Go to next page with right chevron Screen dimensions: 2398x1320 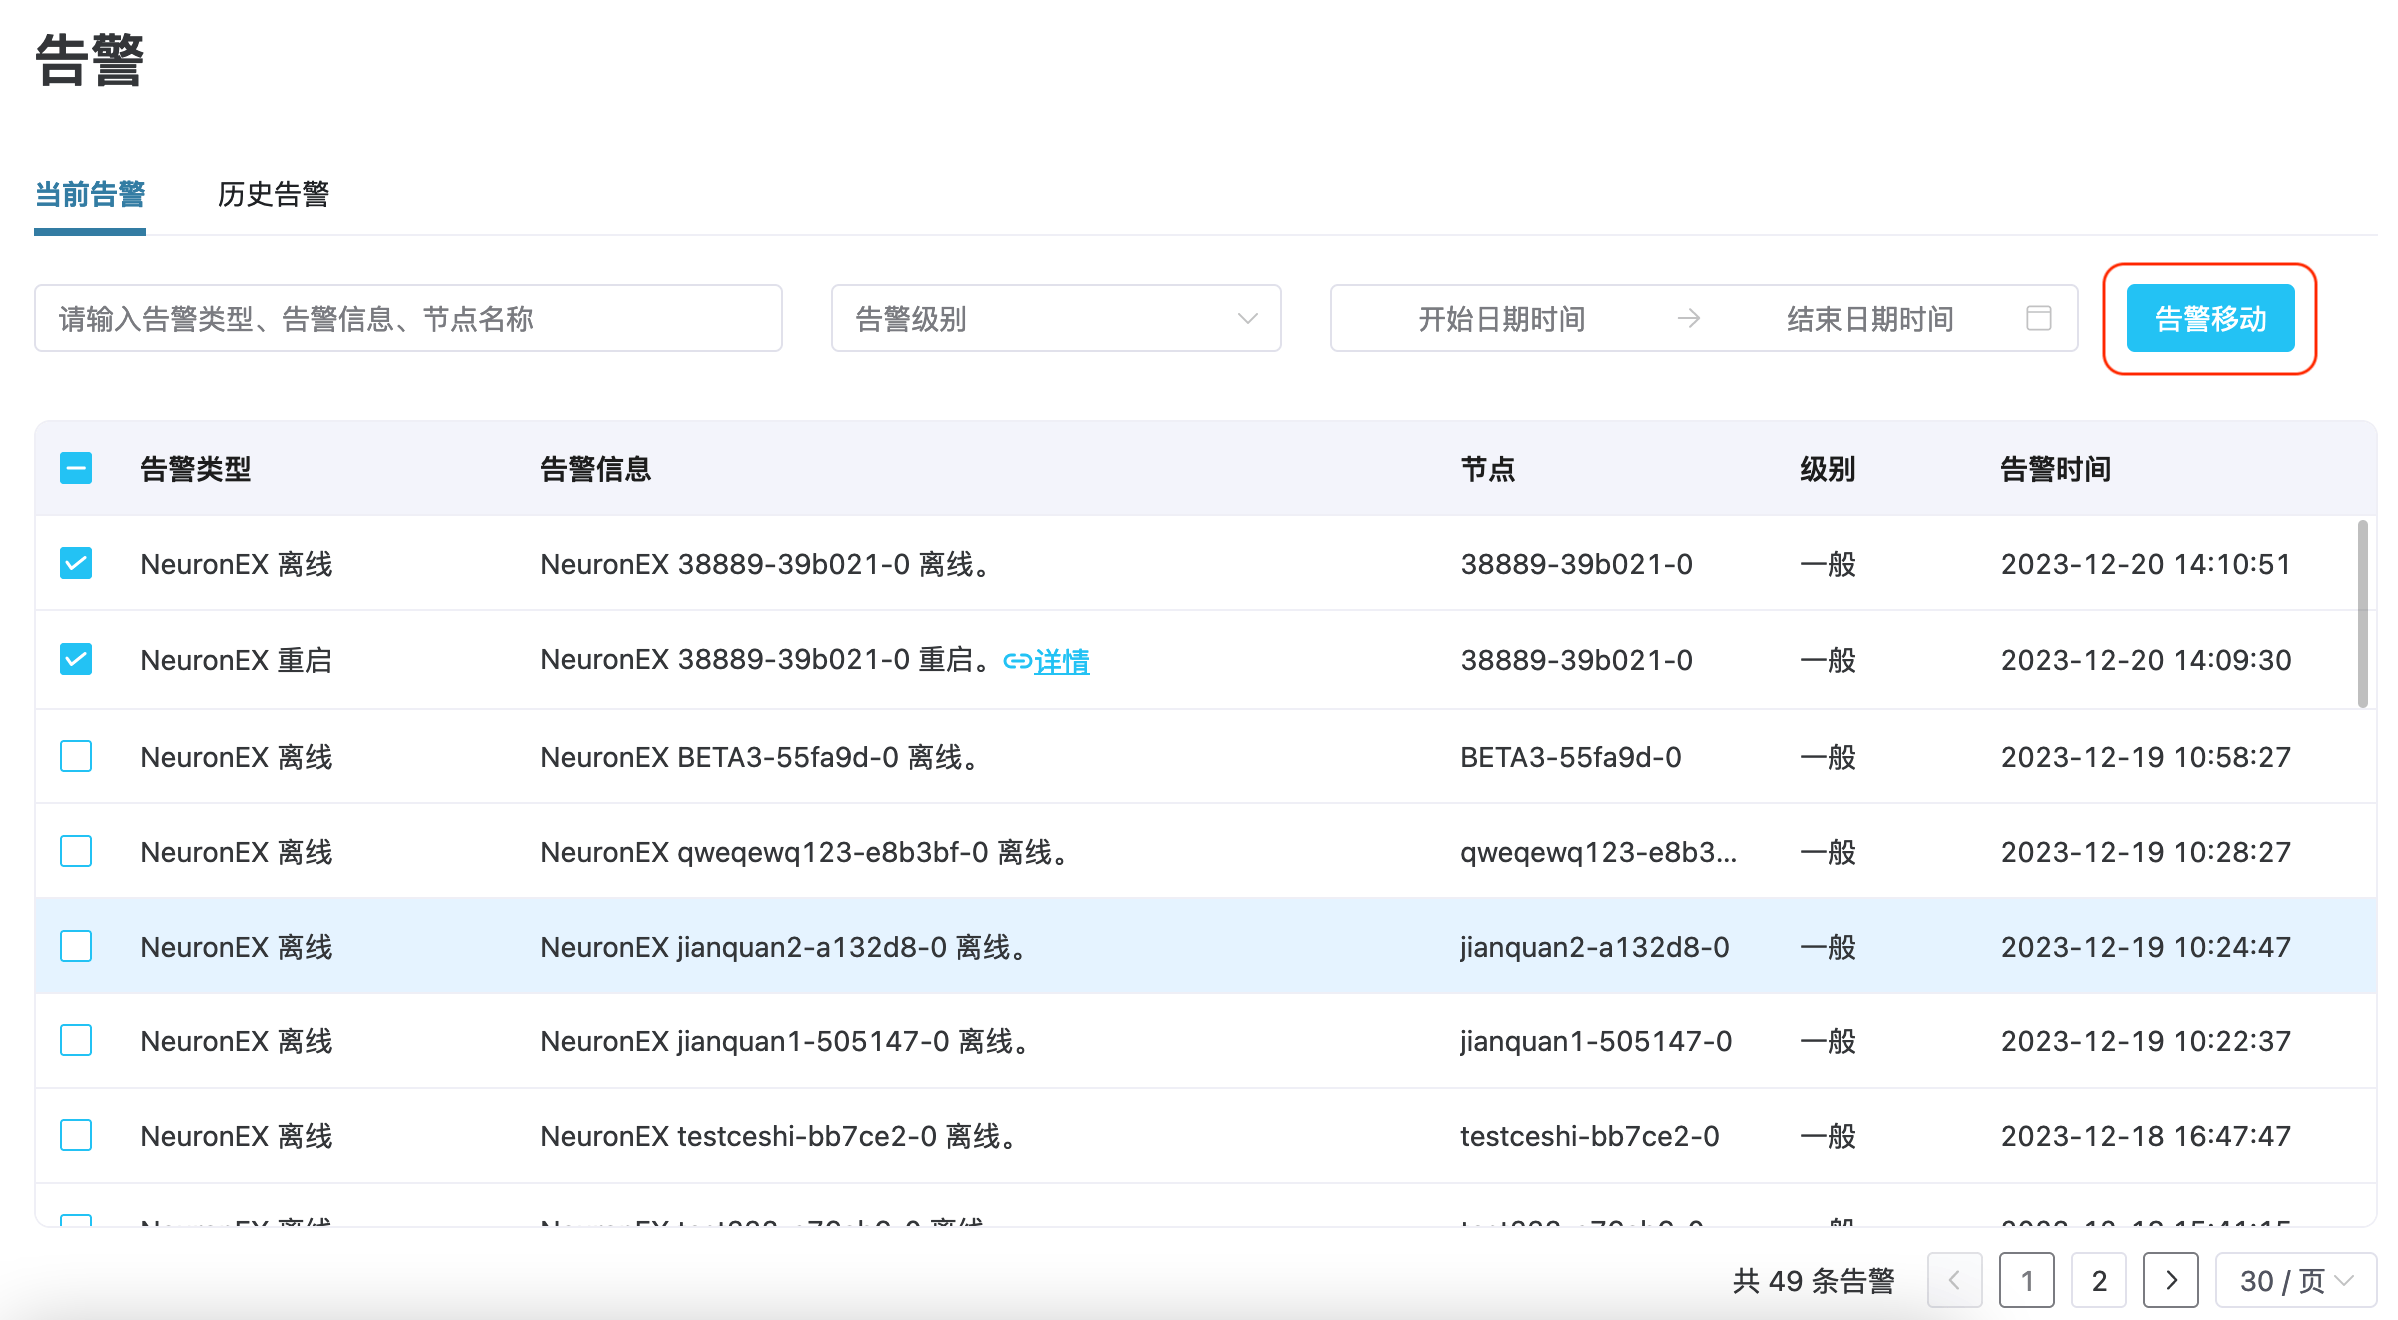[2170, 1280]
